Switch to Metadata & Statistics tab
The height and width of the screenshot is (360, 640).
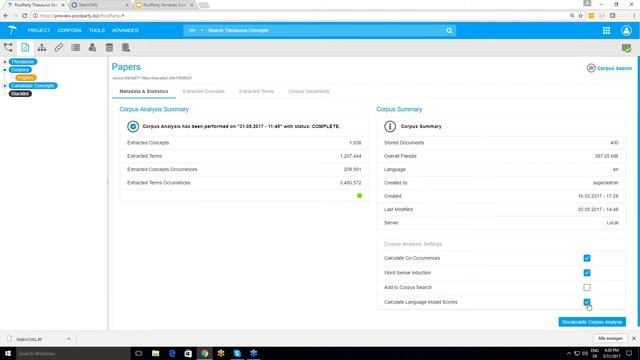tap(144, 91)
